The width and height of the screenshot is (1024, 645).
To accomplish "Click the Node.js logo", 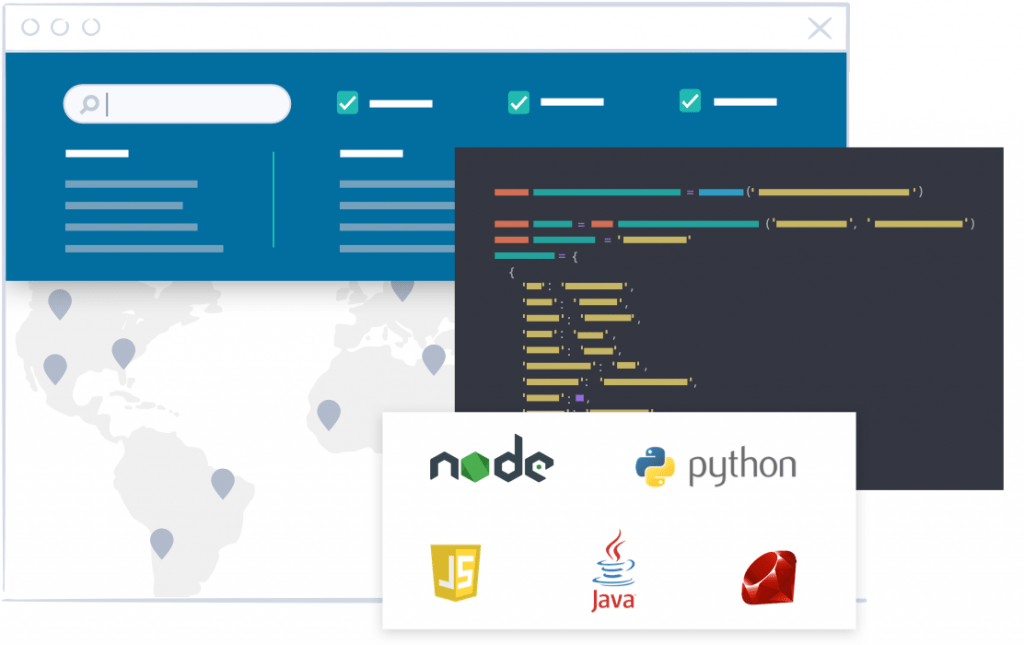I will click(x=491, y=459).
